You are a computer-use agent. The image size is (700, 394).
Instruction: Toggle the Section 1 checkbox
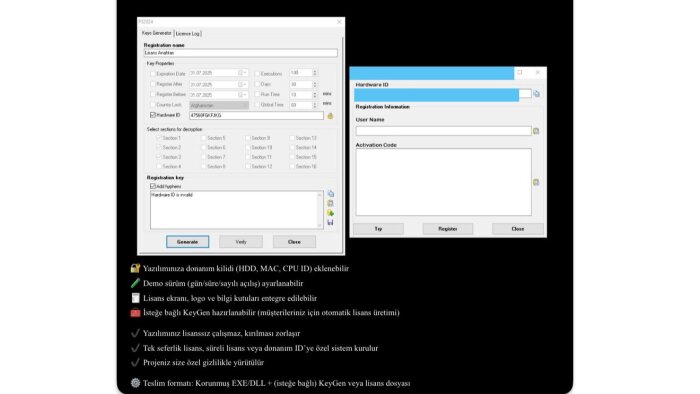pyautogui.click(x=159, y=138)
